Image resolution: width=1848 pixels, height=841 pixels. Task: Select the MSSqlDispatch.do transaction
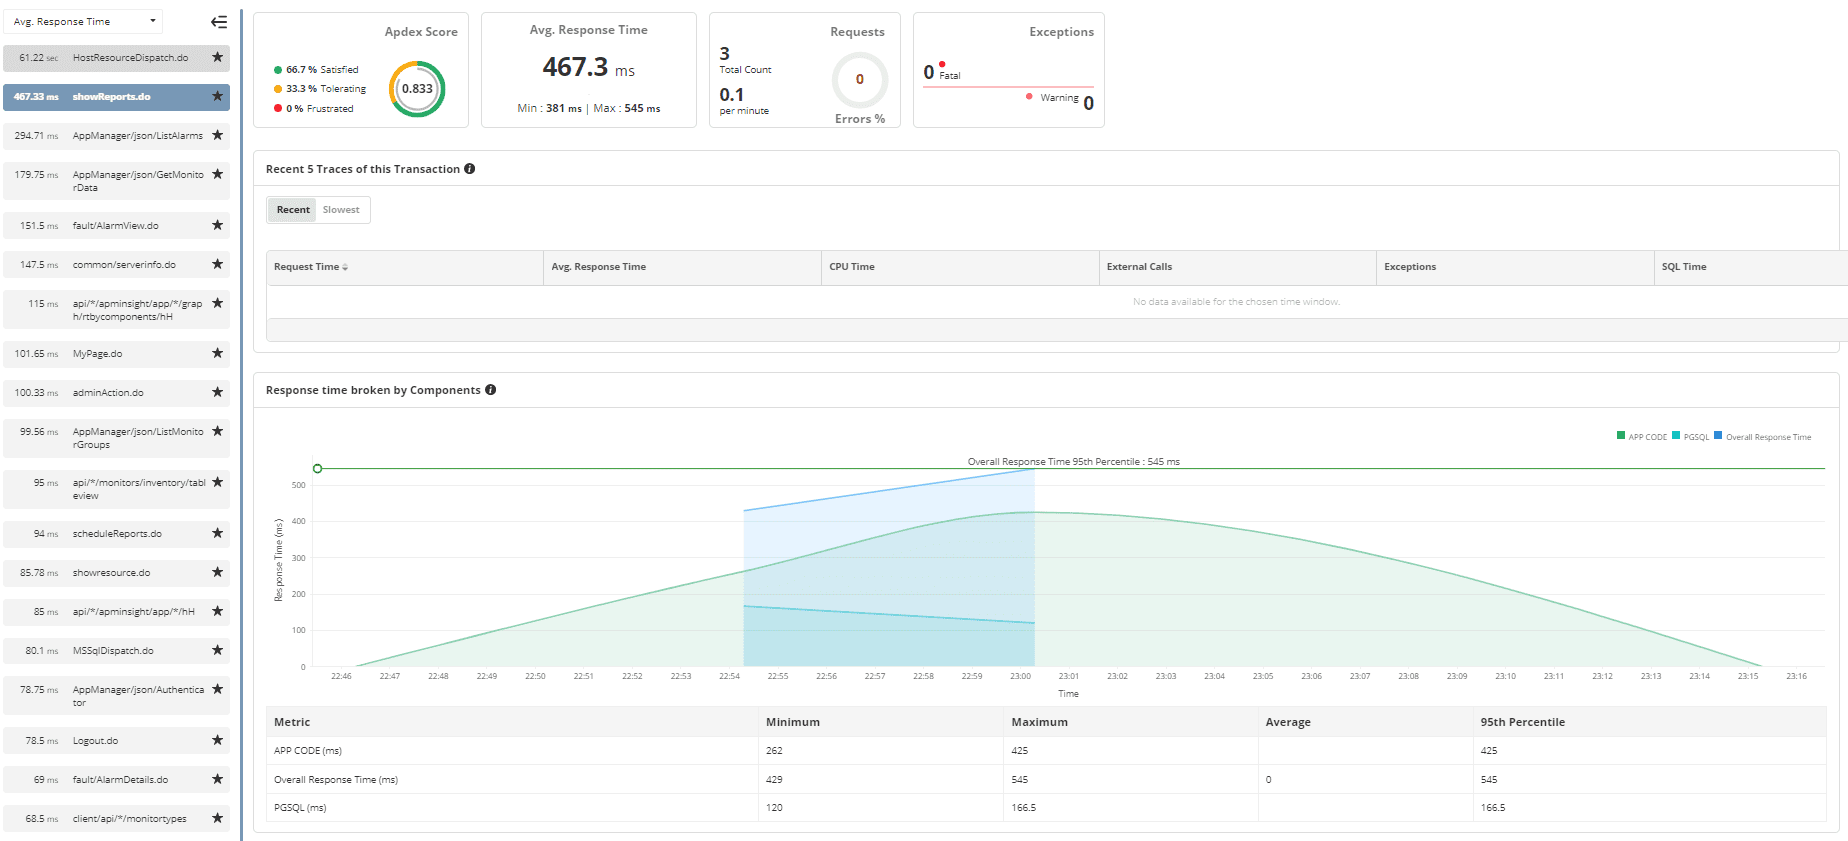click(113, 651)
